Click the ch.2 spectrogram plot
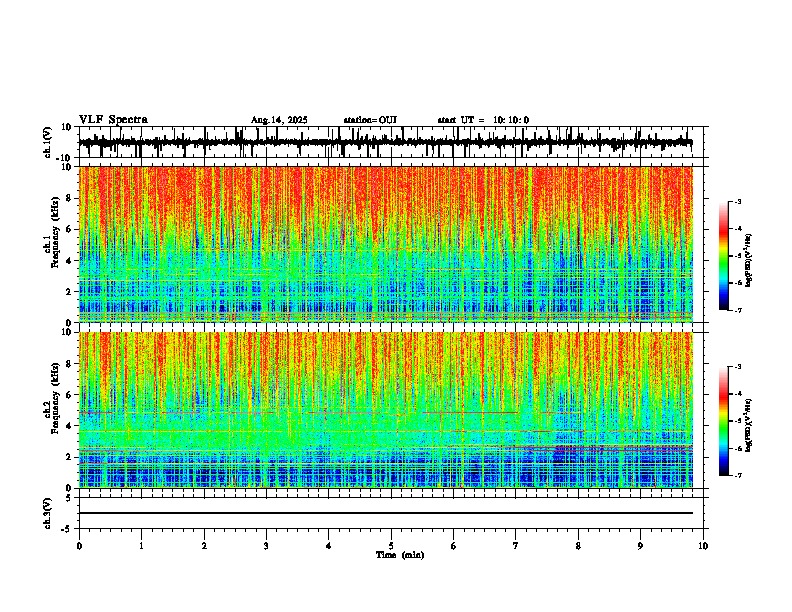The width and height of the screenshot is (792, 612). pos(385,410)
